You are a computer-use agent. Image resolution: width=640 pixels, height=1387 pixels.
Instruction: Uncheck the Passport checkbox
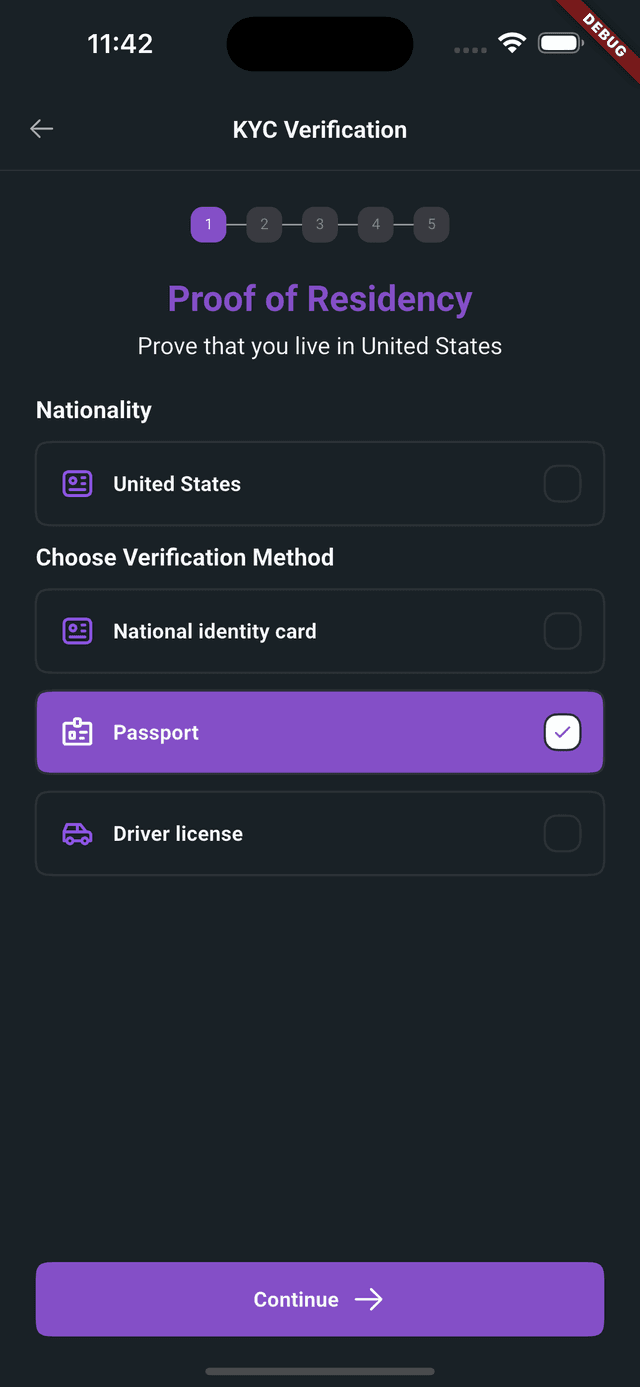click(562, 732)
